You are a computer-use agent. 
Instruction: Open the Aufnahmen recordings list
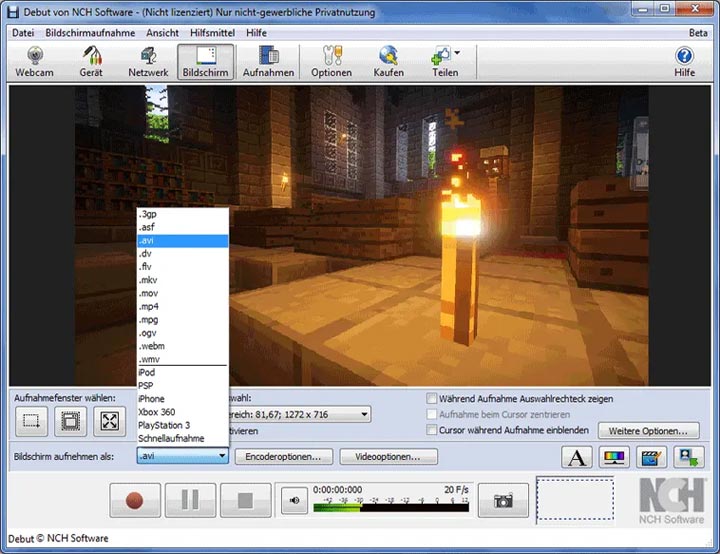269,62
